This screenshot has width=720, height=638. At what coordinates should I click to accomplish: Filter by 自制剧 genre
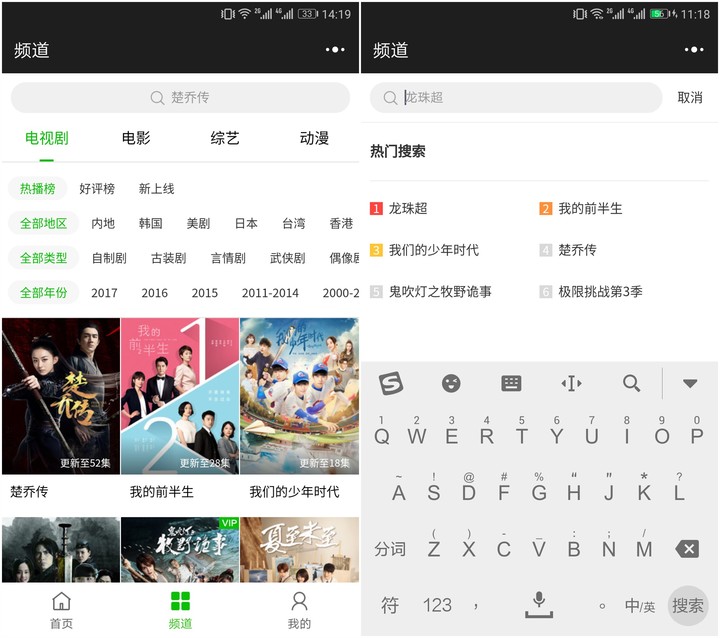pos(109,258)
